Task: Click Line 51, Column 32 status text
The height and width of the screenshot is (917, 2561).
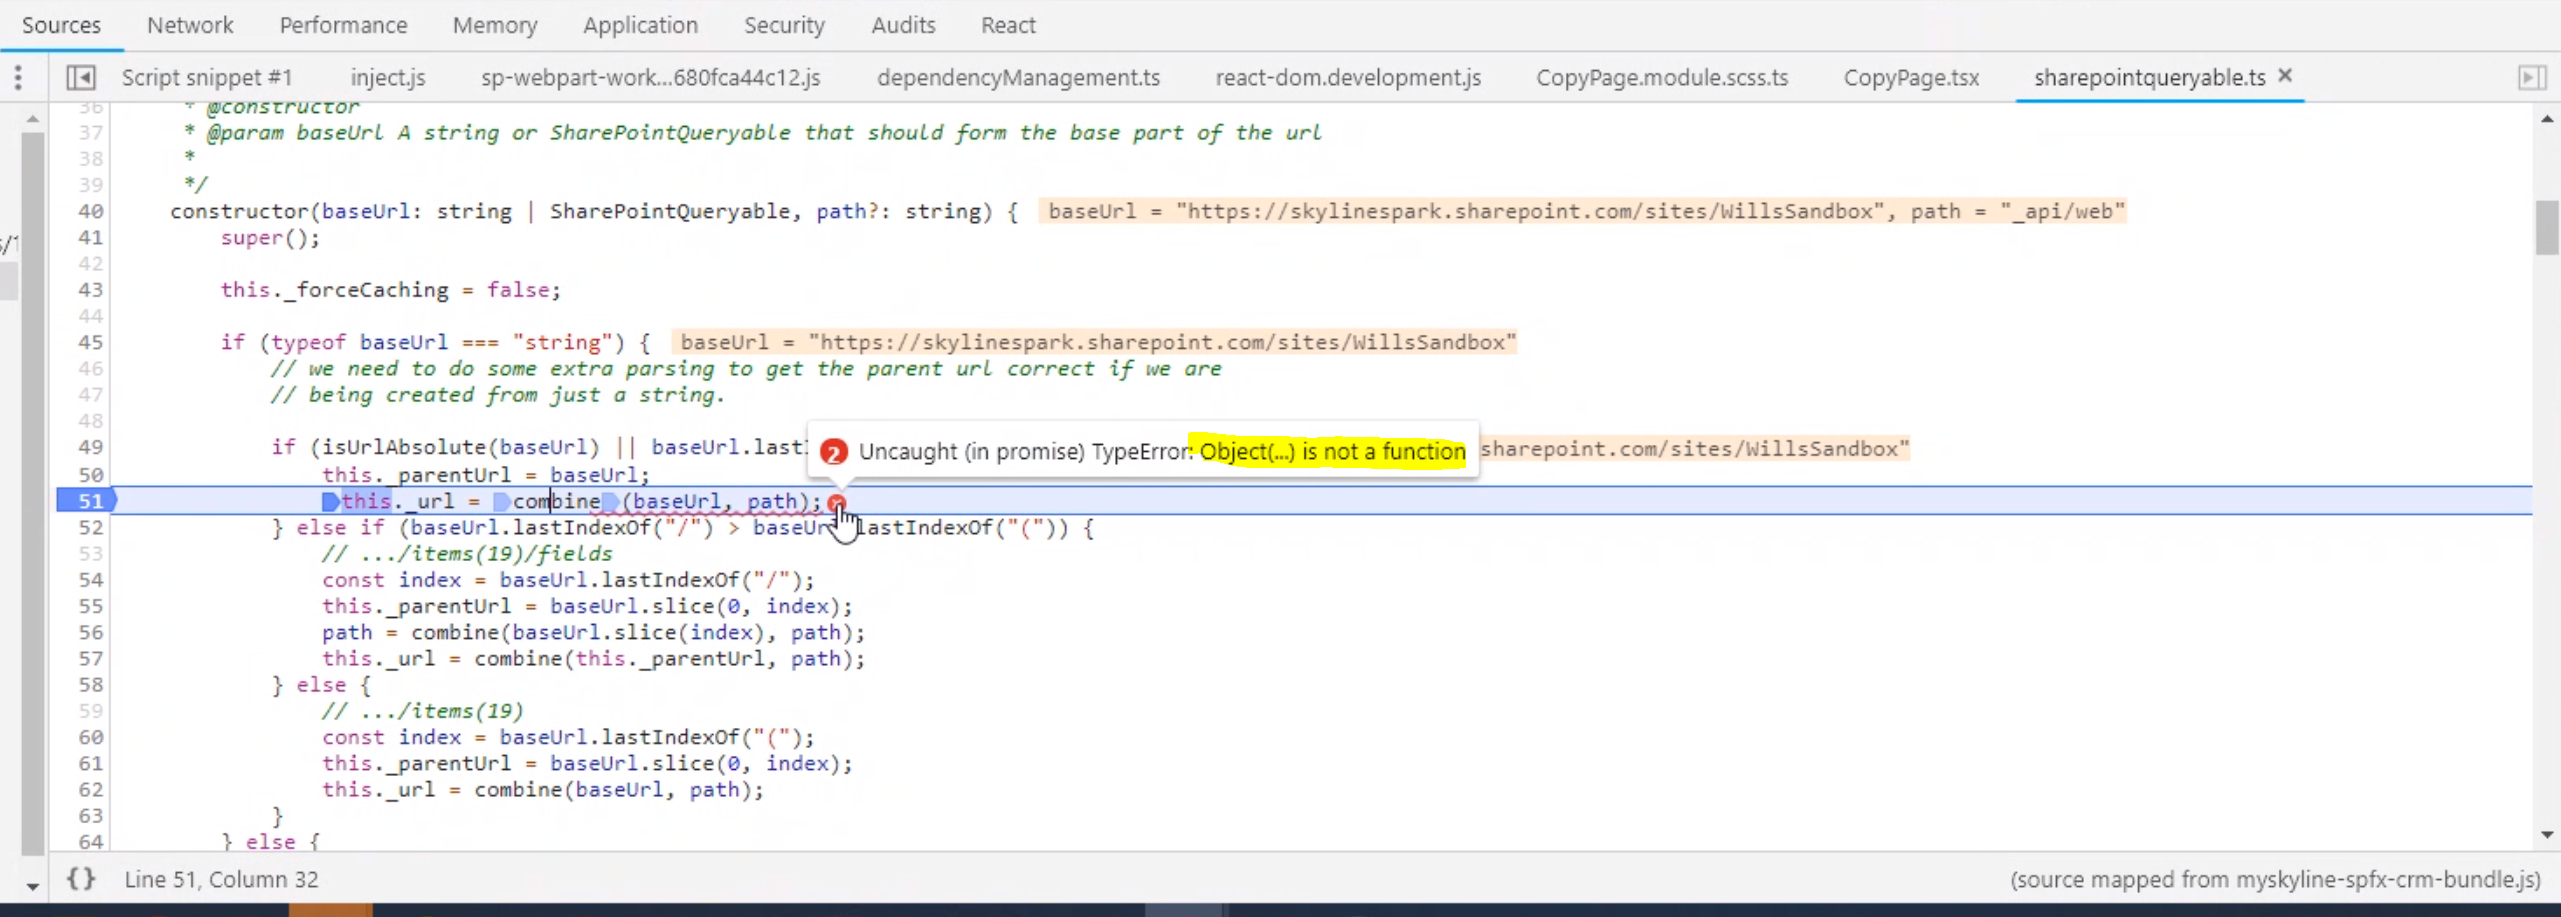Action: click(x=222, y=879)
